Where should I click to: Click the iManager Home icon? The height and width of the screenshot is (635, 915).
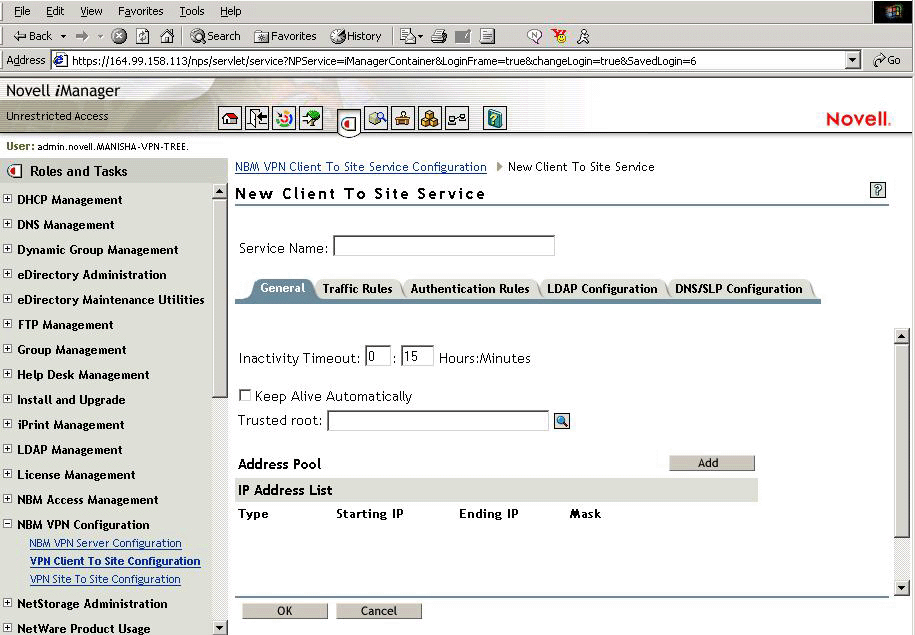pyautogui.click(x=230, y=118)
